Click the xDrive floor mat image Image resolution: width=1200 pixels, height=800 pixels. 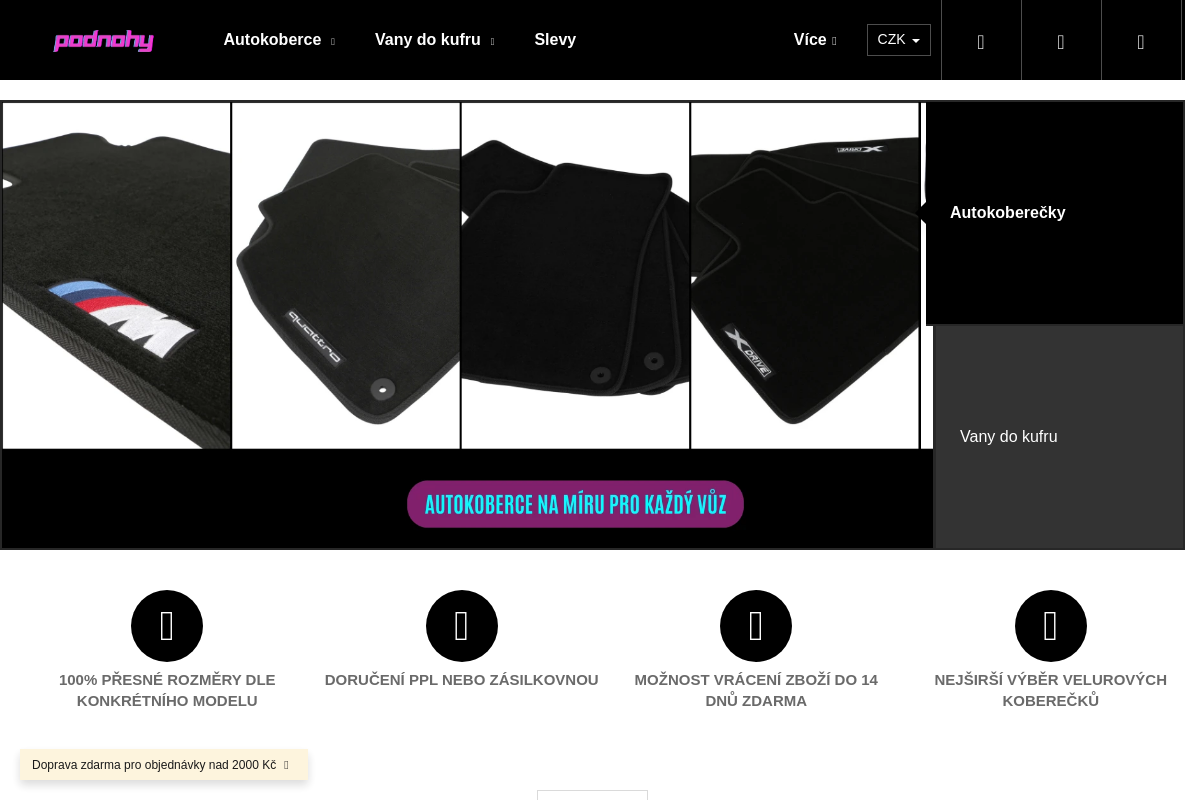(x=805, y=275)
